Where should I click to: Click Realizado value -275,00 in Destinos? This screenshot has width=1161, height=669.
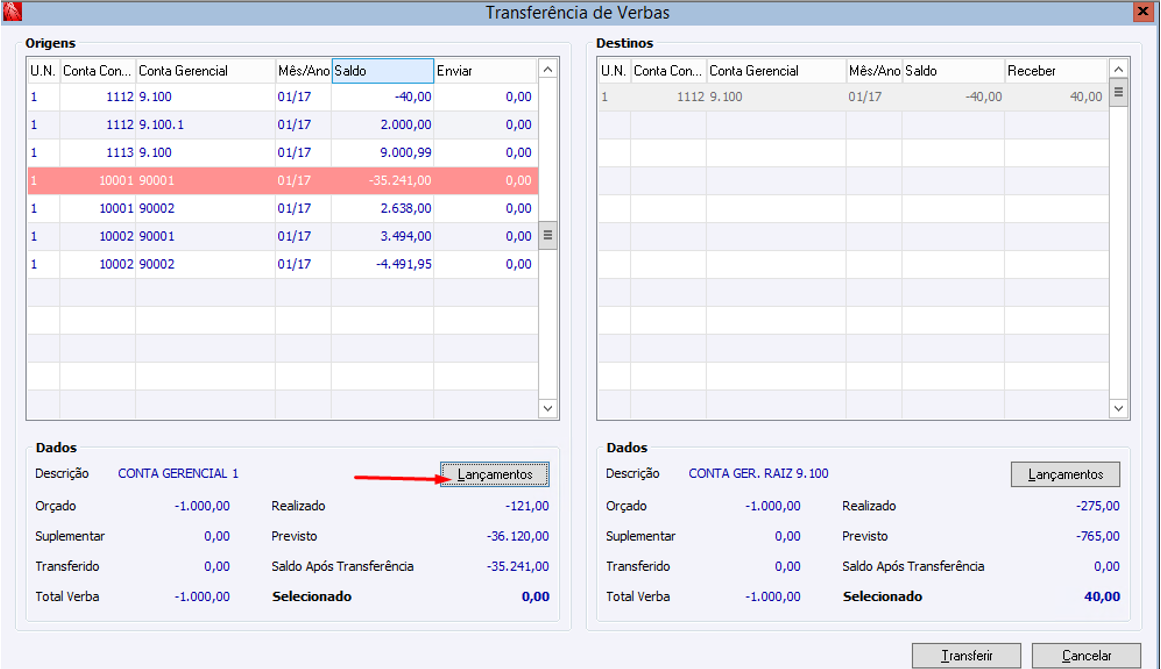[x=1098, y=506]
